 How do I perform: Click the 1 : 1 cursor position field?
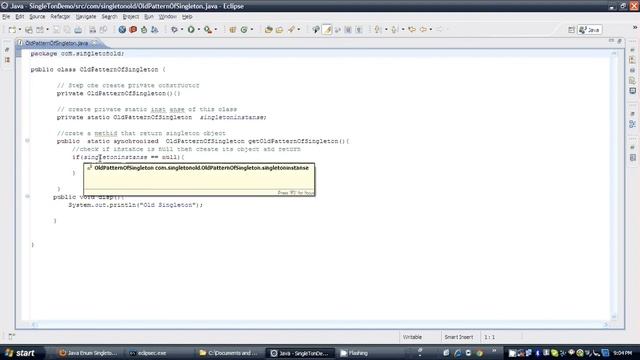pos(490,337)
